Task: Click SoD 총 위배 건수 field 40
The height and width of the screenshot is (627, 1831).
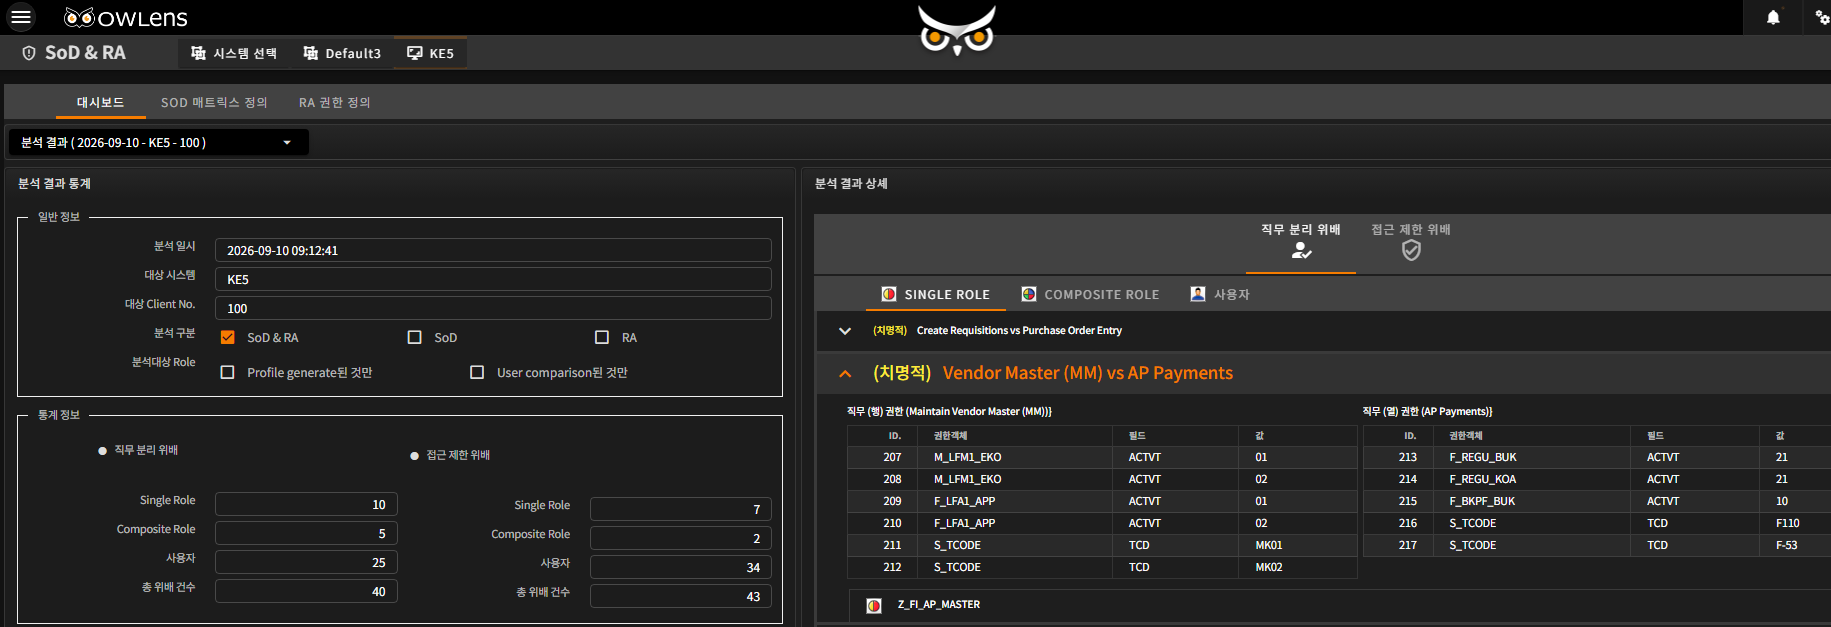Action: pyautogui.click(x=306, y=591)
